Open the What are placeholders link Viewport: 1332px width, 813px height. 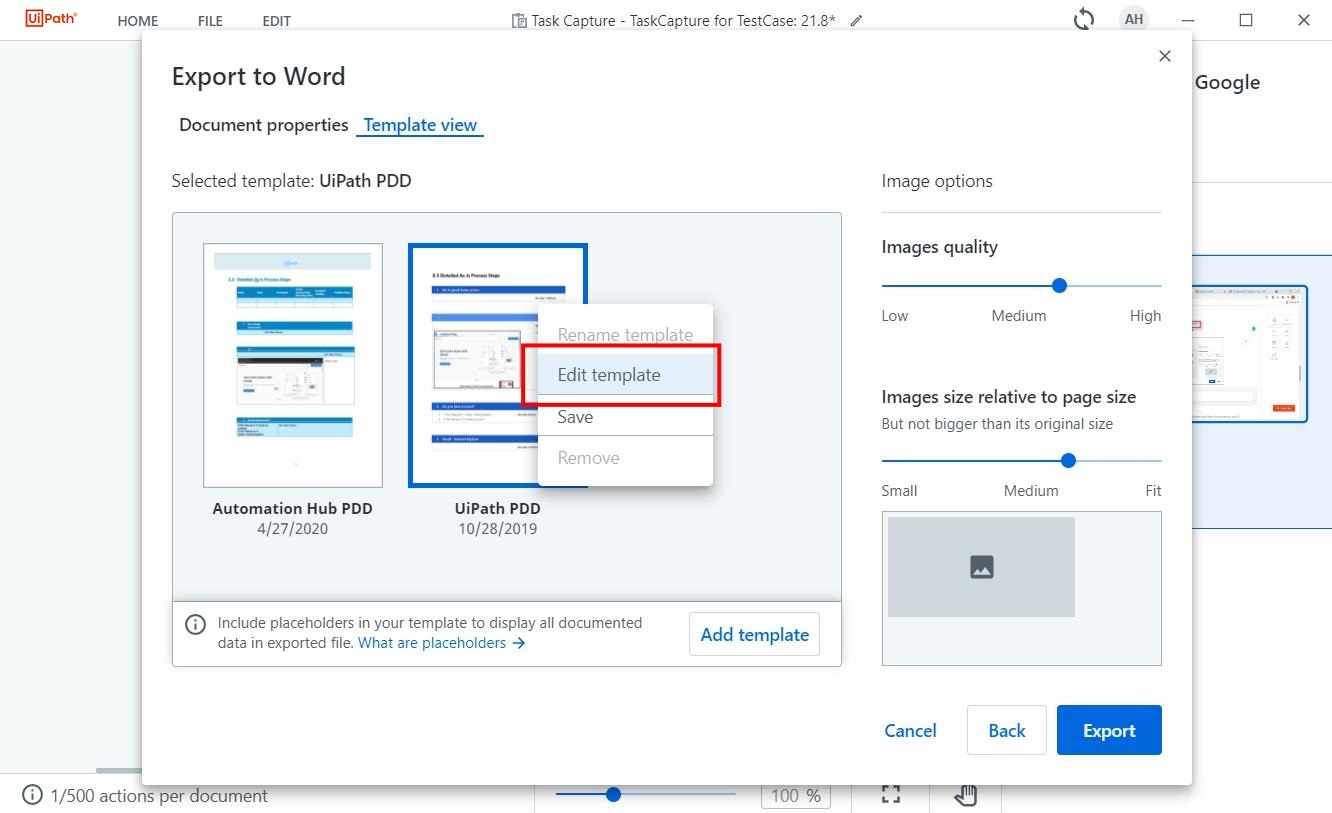click(441, 643)
